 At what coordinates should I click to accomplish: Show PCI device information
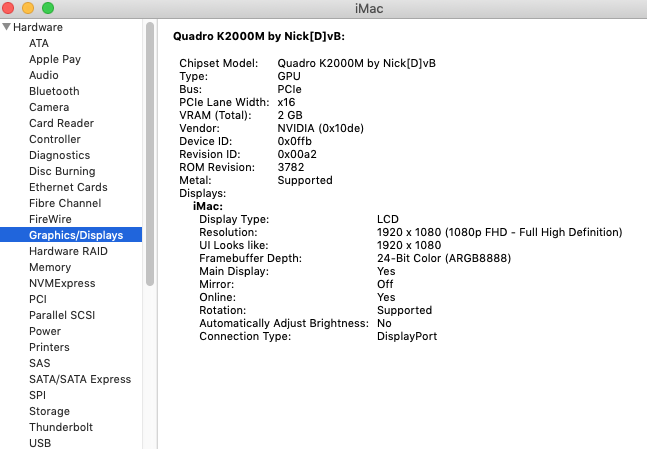38,299
